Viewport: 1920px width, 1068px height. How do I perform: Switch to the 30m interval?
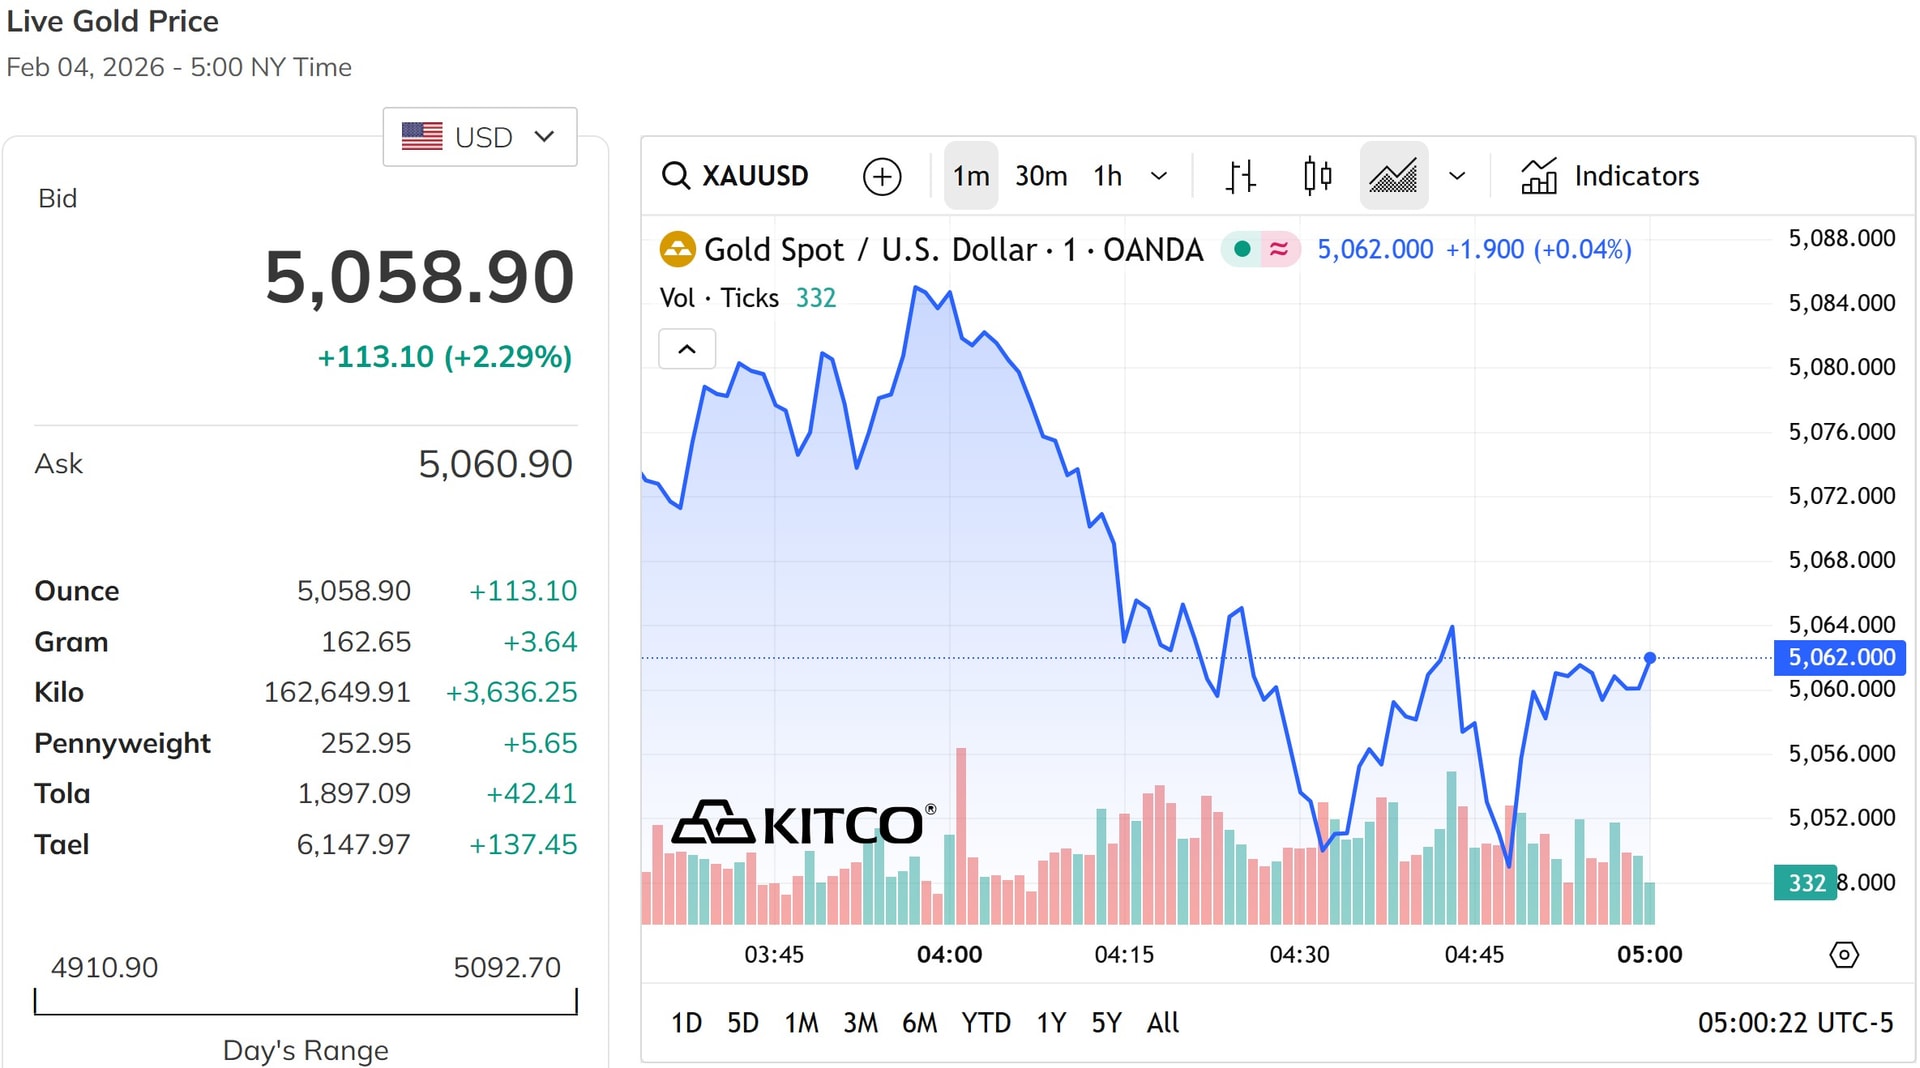click(x=1040, y=176)
